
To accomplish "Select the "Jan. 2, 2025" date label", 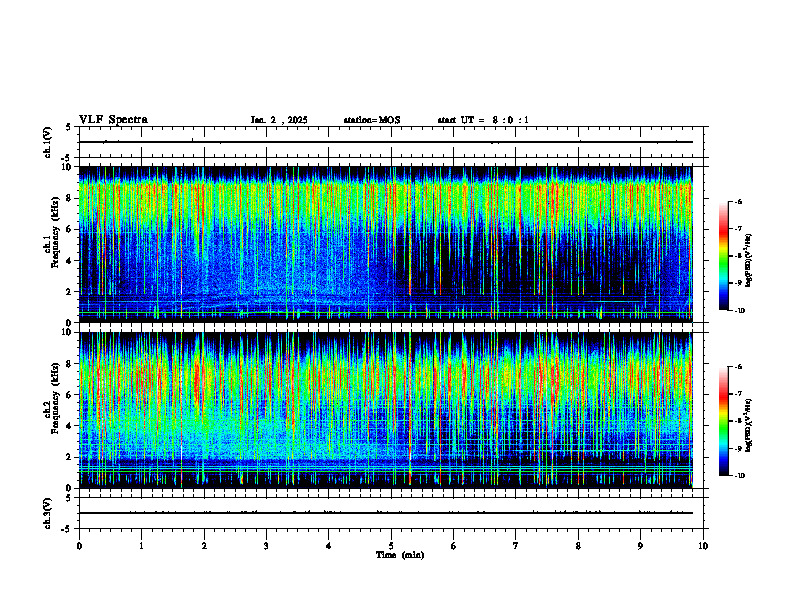I will click(x=279, y=120).
